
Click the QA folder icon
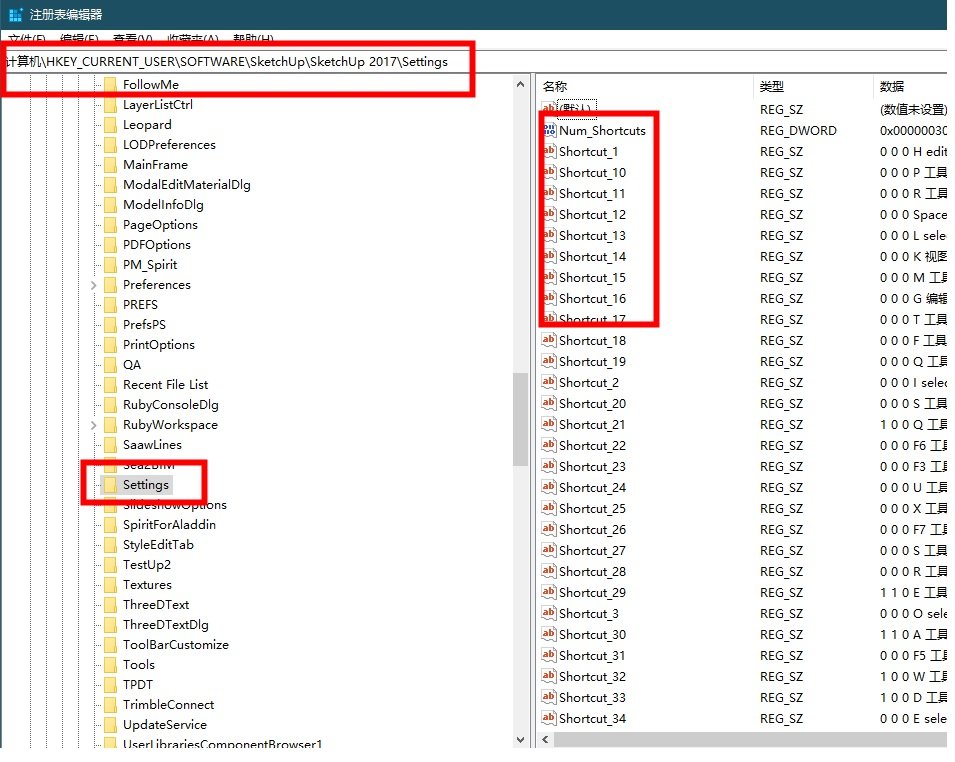110,365
